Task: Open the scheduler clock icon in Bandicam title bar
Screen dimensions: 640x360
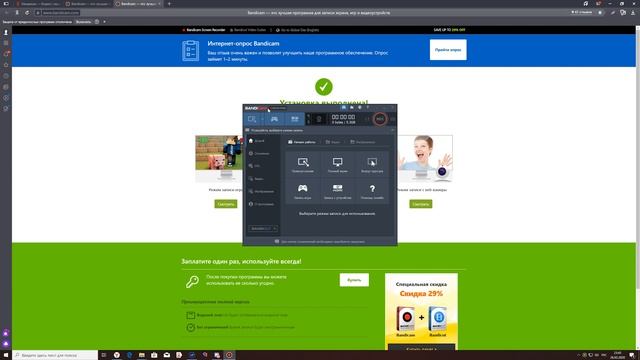Action: click(360, 107)
